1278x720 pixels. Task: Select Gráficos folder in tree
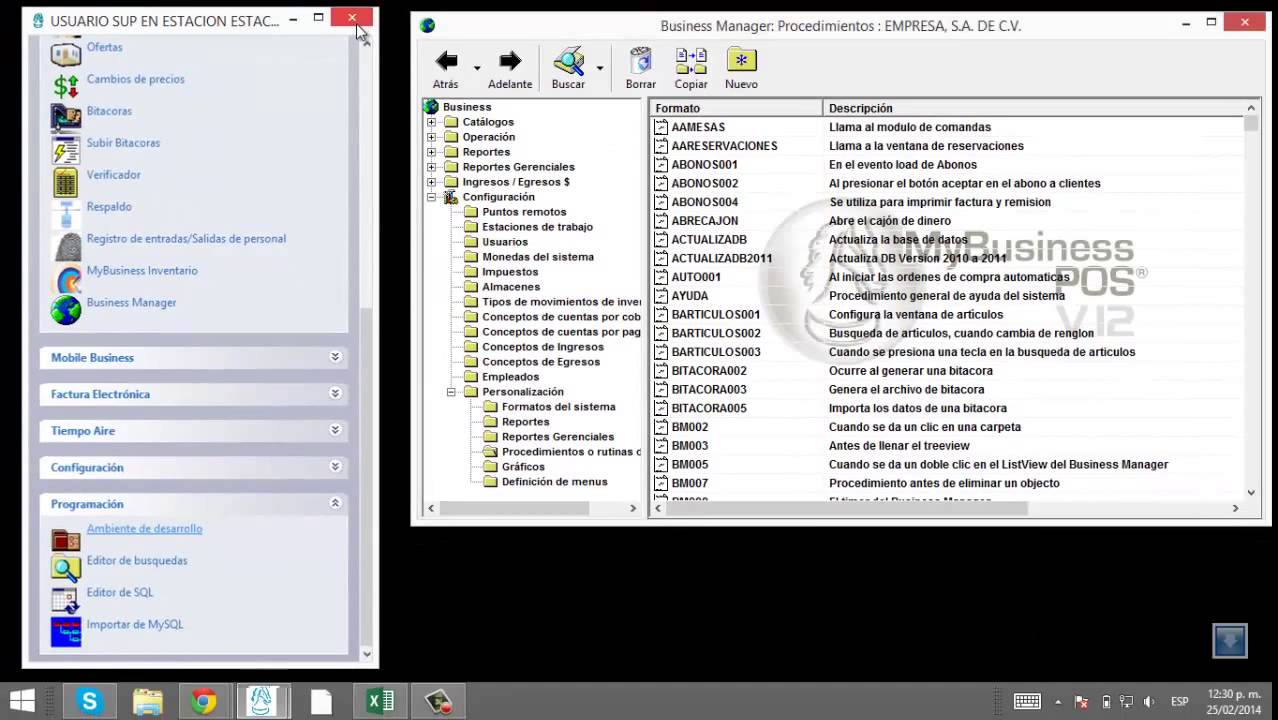click(x=523, y=467)
